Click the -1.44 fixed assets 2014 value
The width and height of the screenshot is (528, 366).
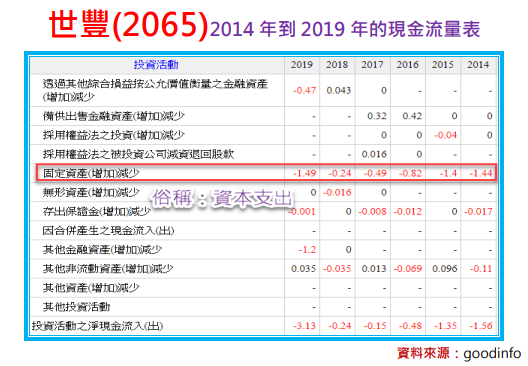pos(481,173)
